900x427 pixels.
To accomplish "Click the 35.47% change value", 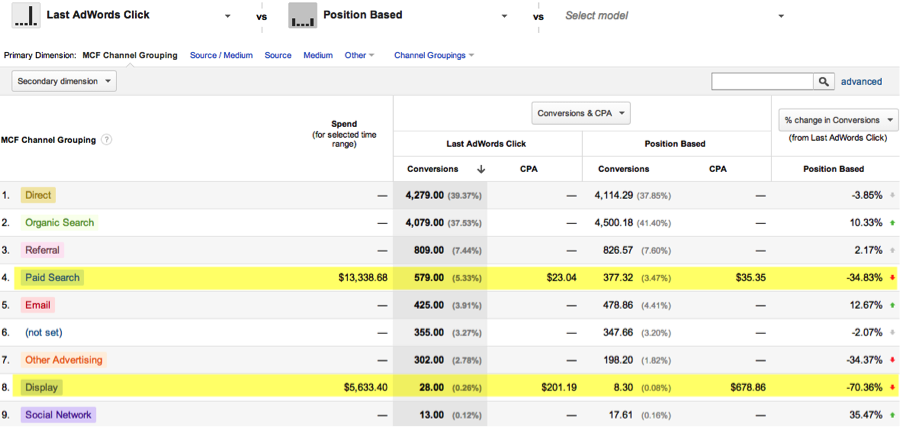I will point(864,414).
